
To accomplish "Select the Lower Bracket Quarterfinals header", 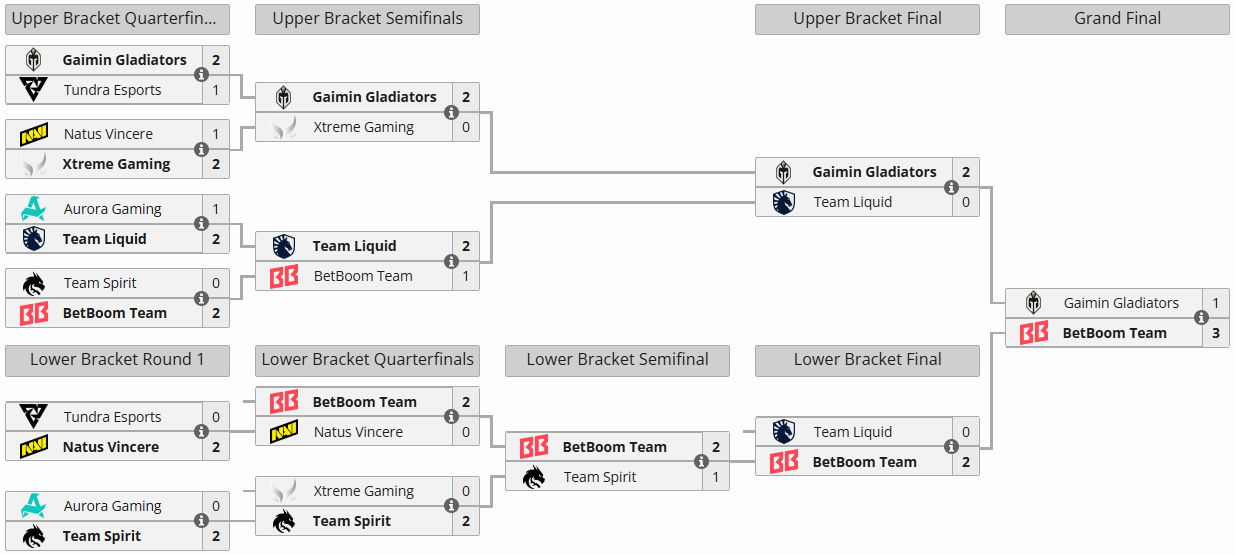I will point(367,360).
